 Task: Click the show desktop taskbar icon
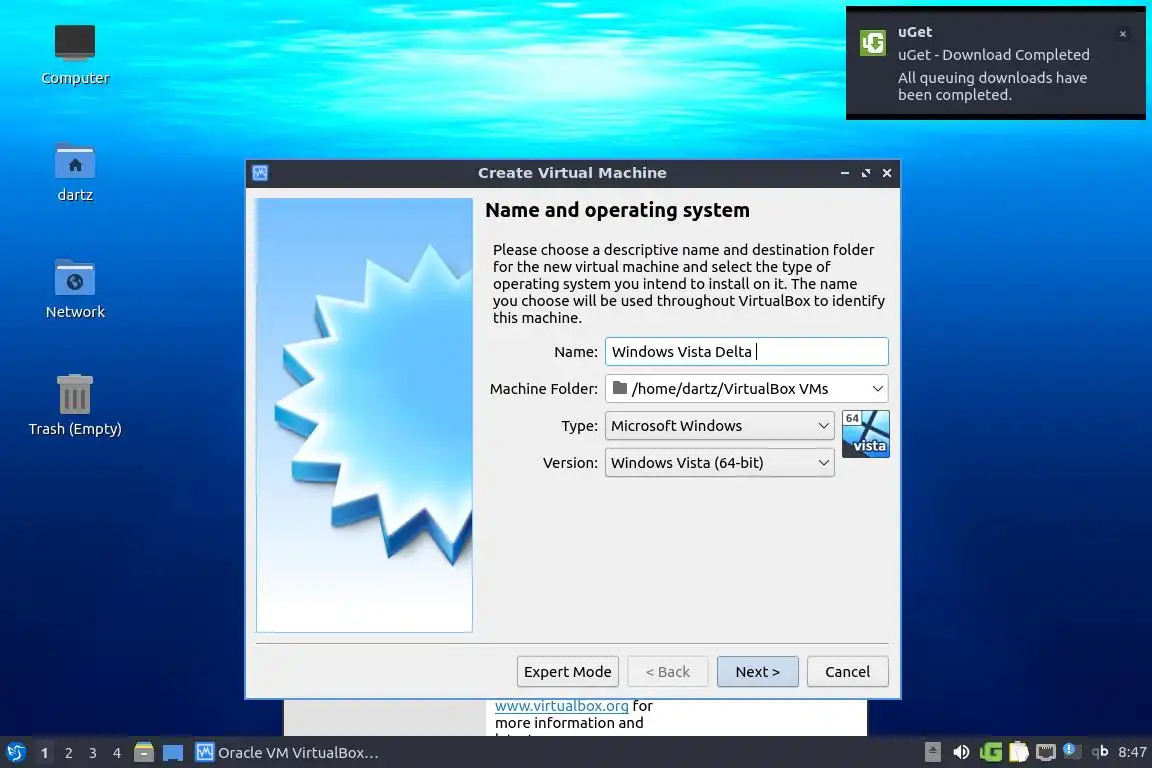point(173,753)
